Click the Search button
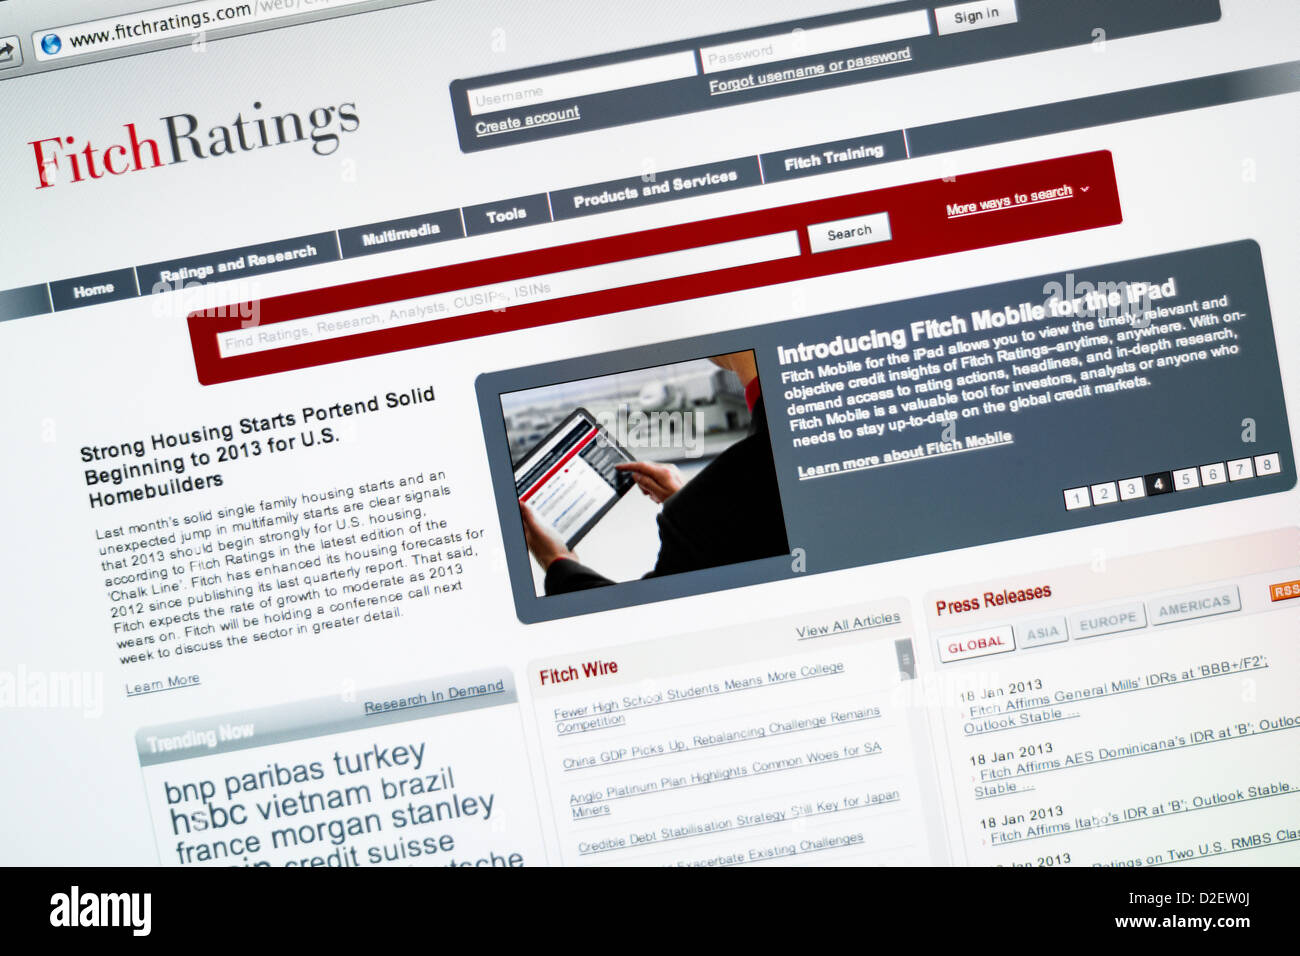This screenshot has width=1300, height=956. (849, 232)
